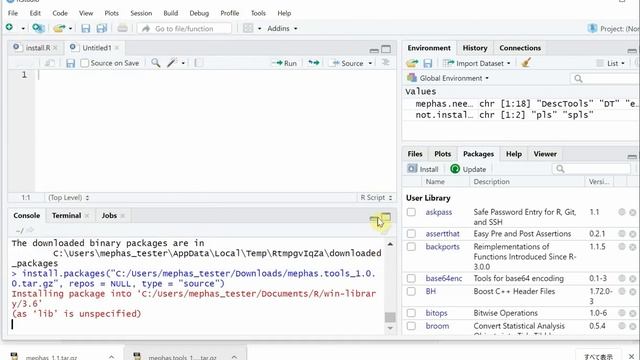Open the code tools wand dropdown arrow
The height and width of the screenshot is (360, 640).
[x=183, y=63]
